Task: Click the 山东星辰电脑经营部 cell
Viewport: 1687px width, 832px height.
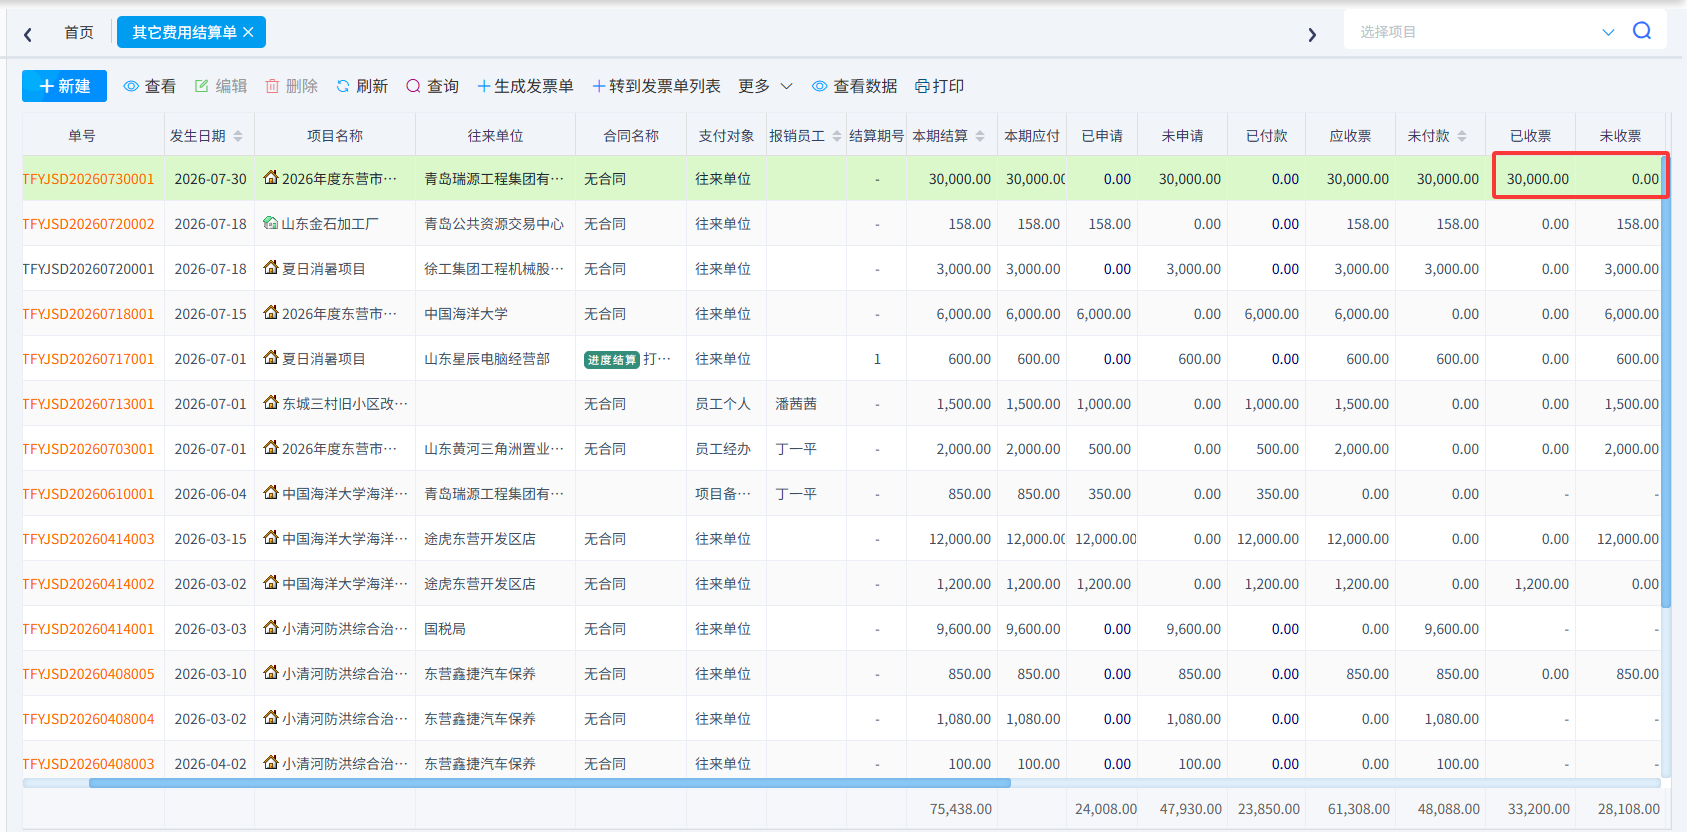Action: point(487,359)
